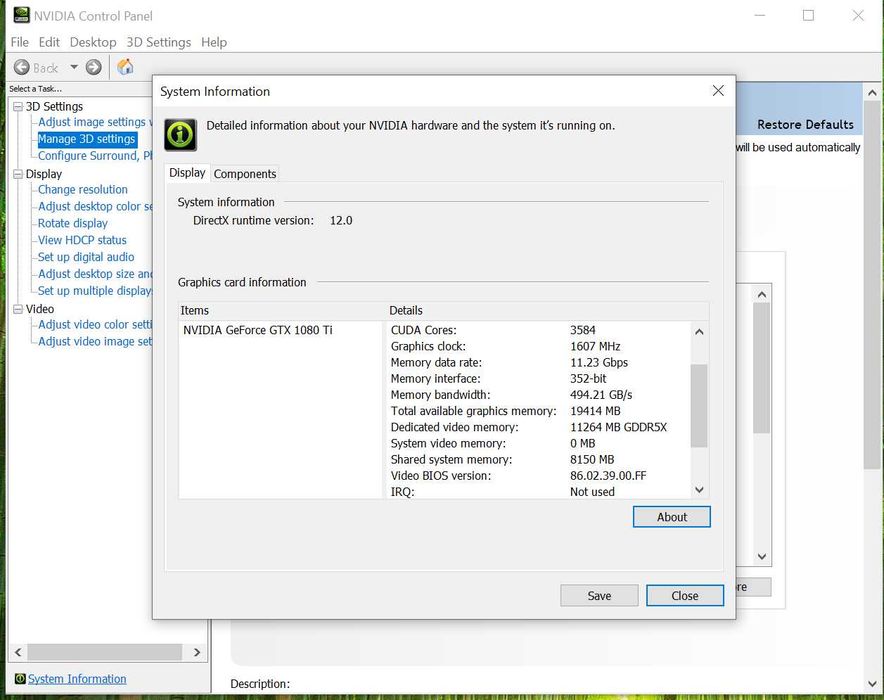The height and width of the screenshot is (700, 884).
Task: Close the System Information dialog with X
Action: (x=718, y=91)
